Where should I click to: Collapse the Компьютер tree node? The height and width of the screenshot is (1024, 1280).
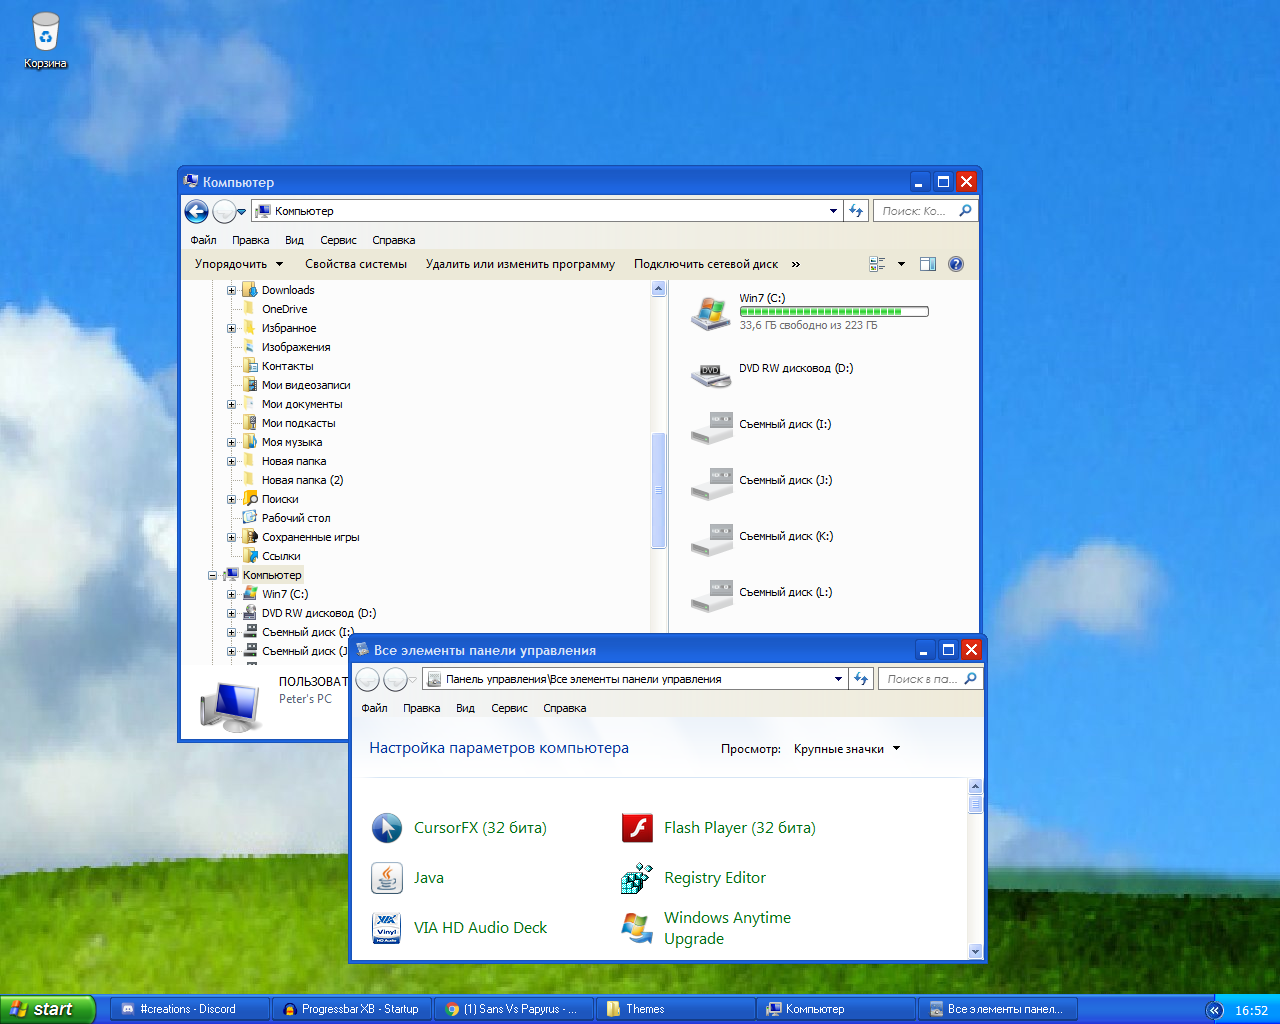(x=212, y=575)
